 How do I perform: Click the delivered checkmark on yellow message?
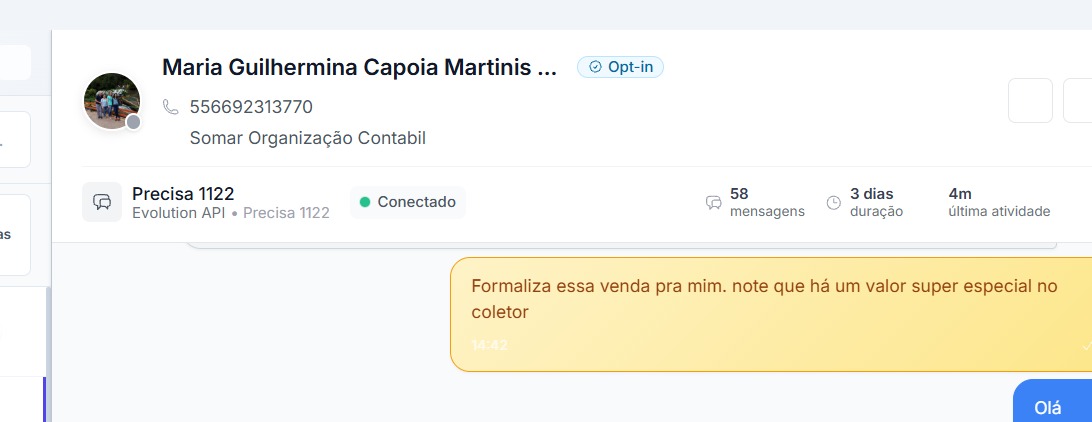pos(1086,346)
